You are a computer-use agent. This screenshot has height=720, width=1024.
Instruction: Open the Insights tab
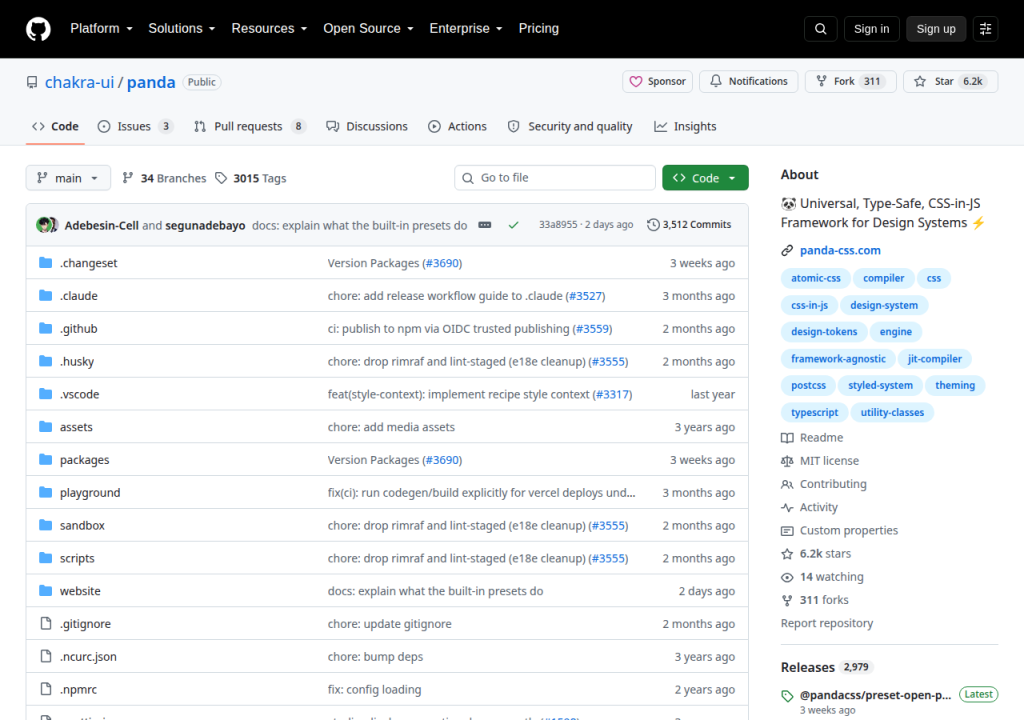[685, 127]
